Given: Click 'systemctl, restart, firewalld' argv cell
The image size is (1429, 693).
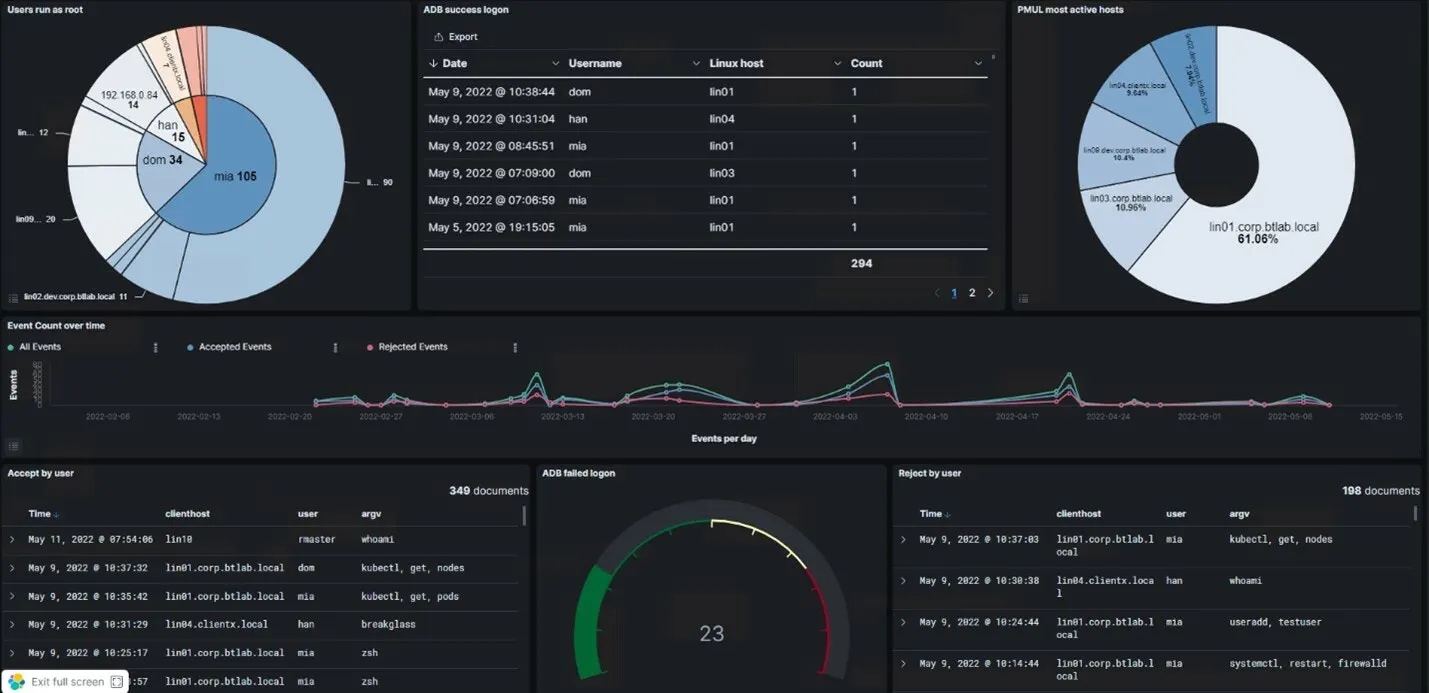Looking at the screenshot, I should pyautogui.click(x=1308, y=663).
